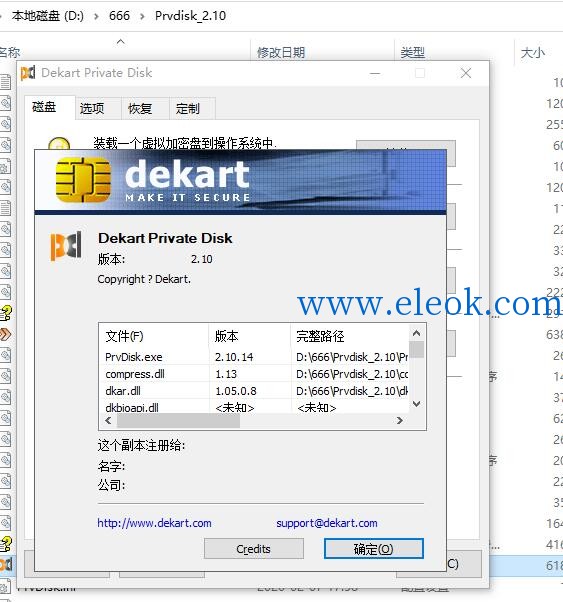Click version cell 2.10.14

(234, 357)
